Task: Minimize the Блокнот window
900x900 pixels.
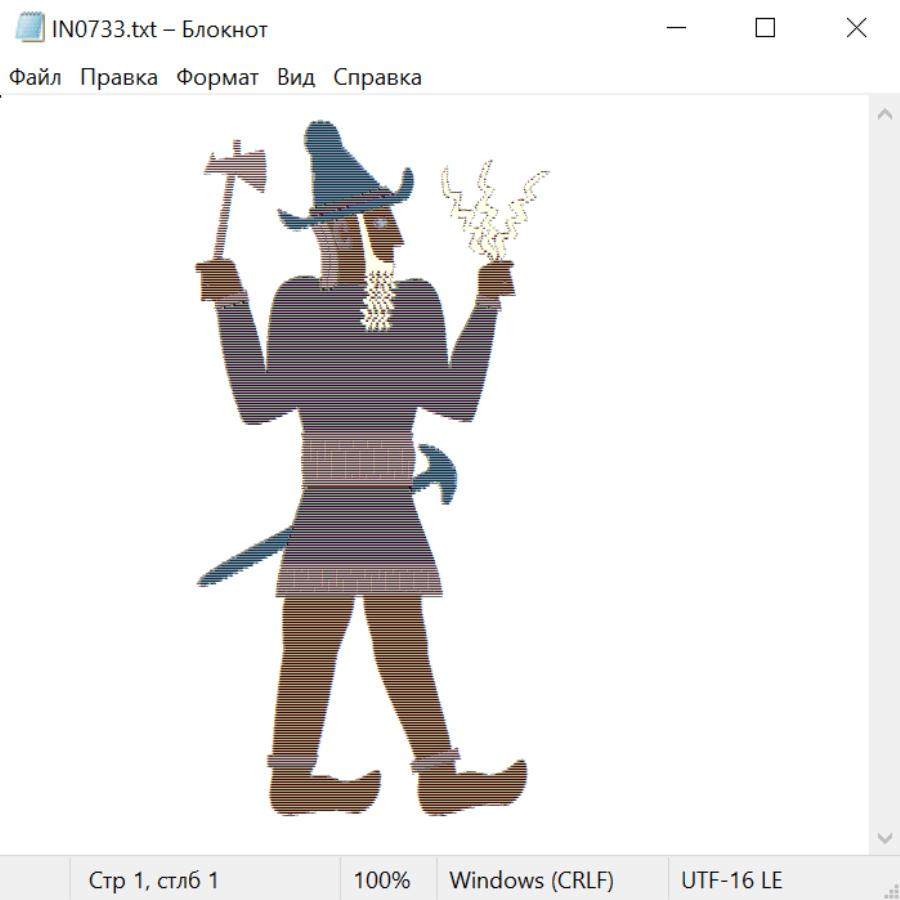Action: [675, 29]
